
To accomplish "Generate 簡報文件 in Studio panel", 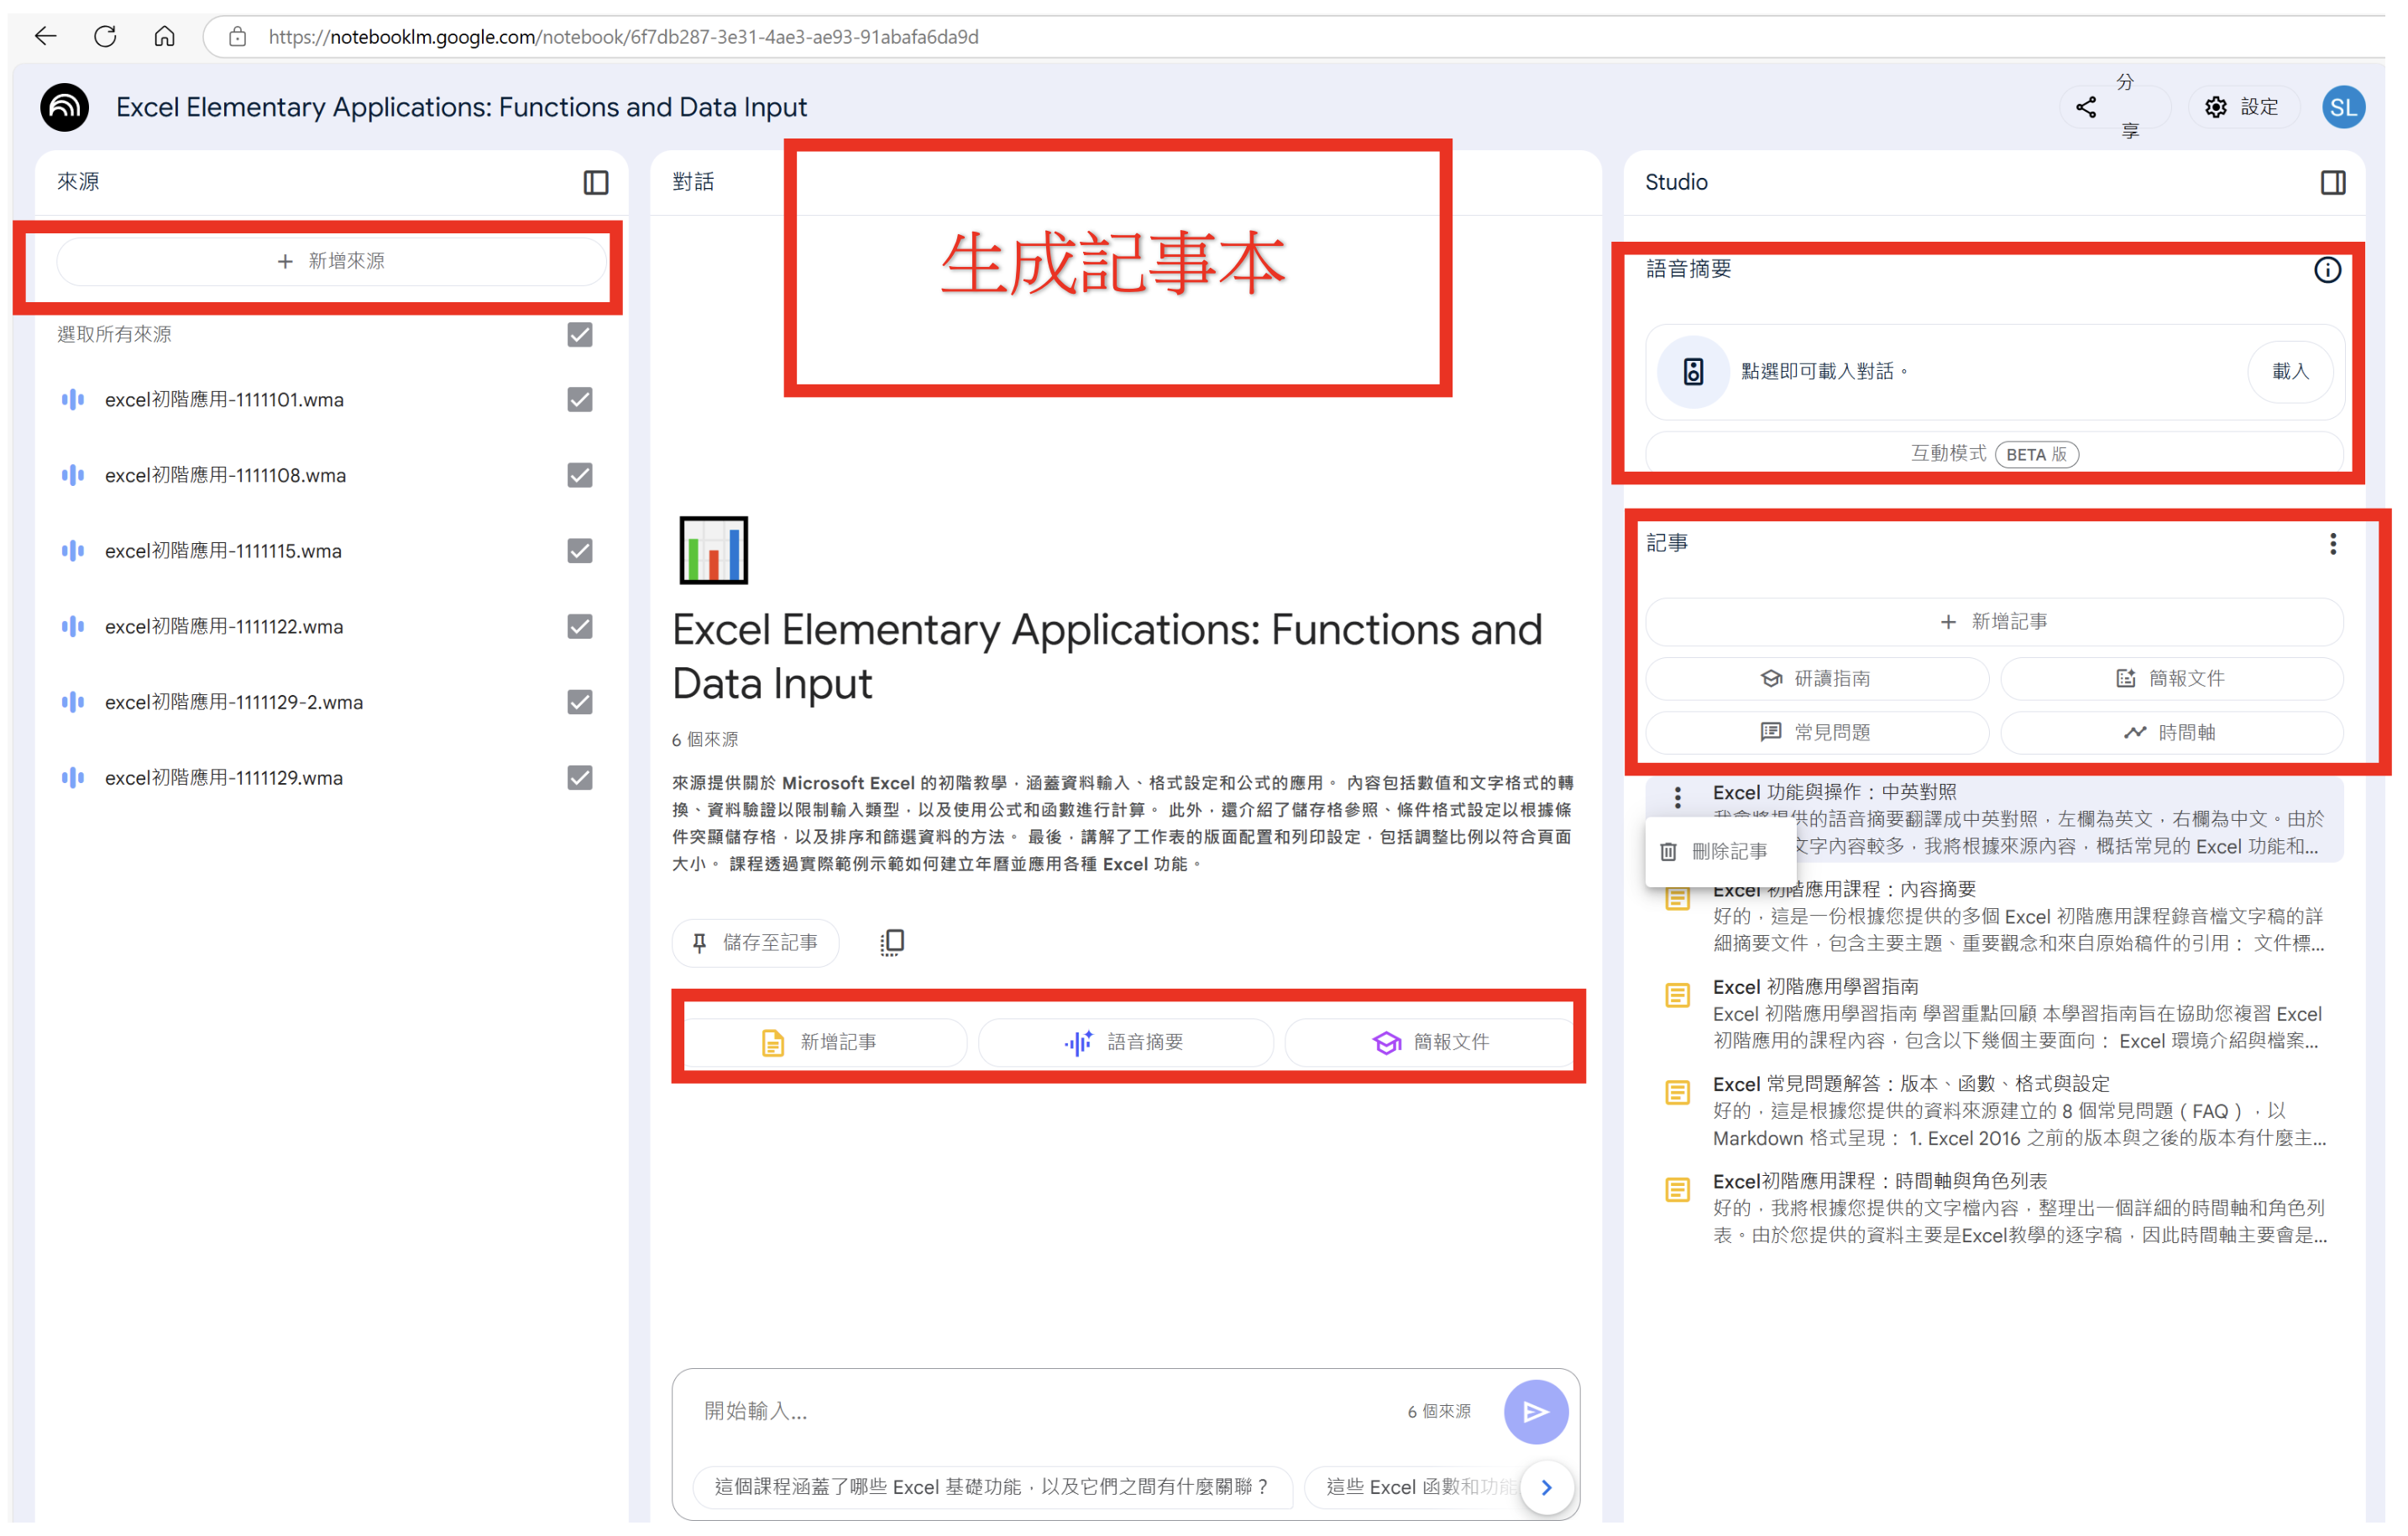I will [2171, 679].
